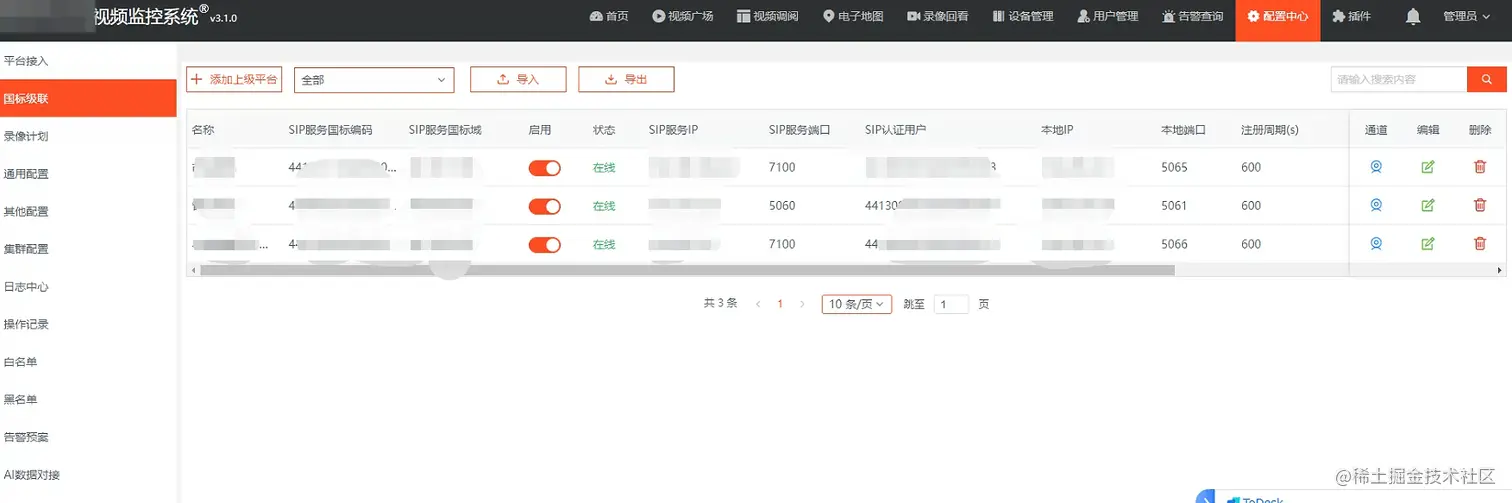
Task: Go to 首页 in top navigation
Action: pyautogui.click(x=609, y=17)
